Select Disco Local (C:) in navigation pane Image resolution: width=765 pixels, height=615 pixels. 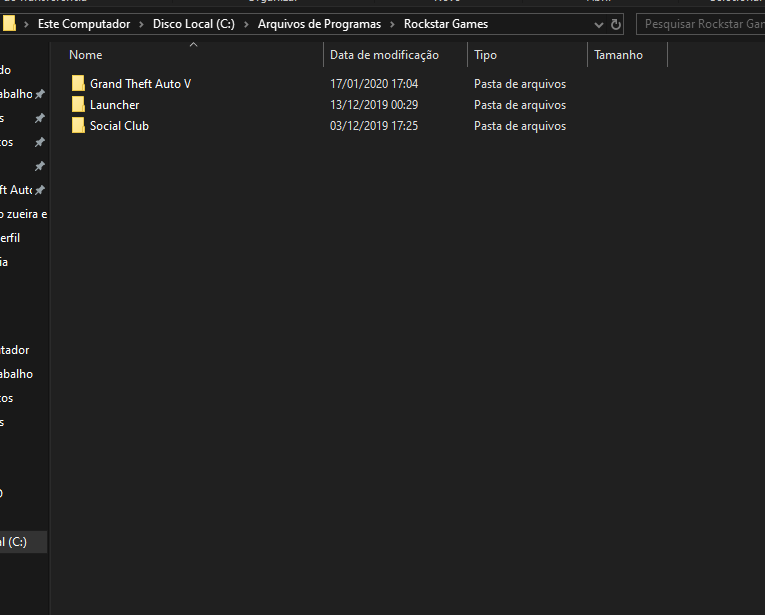[x=23, y=542]
